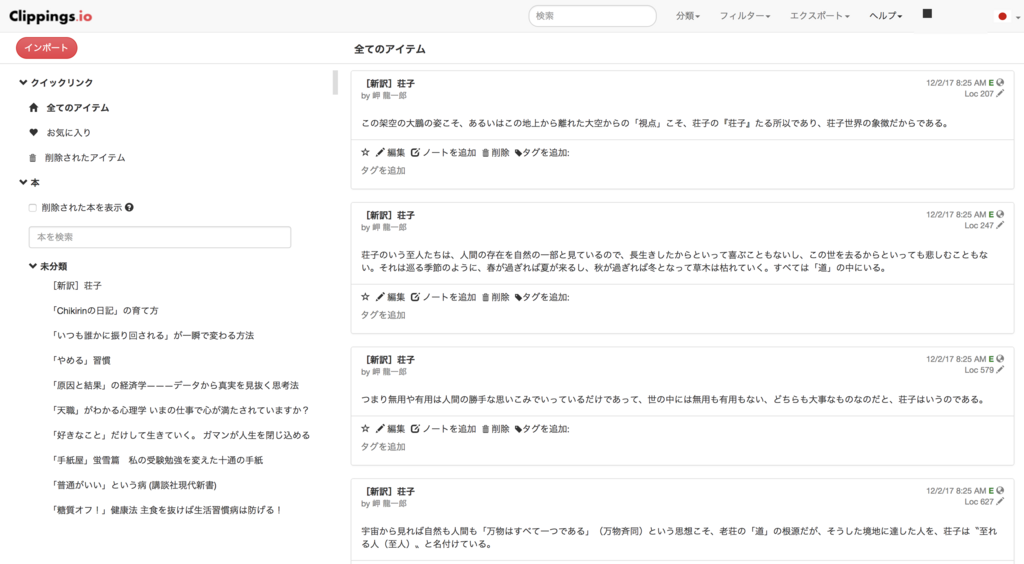
Task: Click the 検索 search field in navbar
Action: (x=592, y=16)
